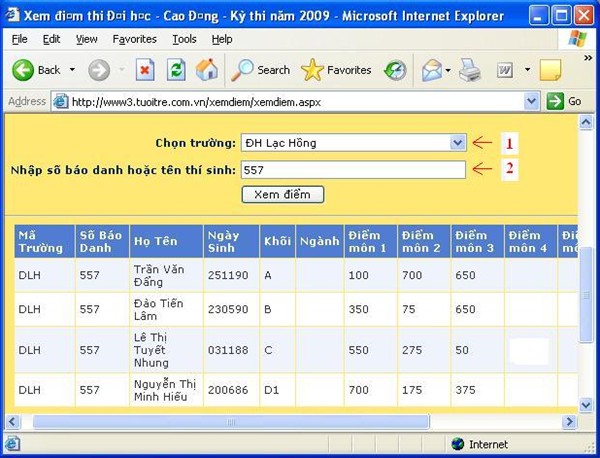
Task: Click the Back navigation arrow icon
Action: click(24, 70)
